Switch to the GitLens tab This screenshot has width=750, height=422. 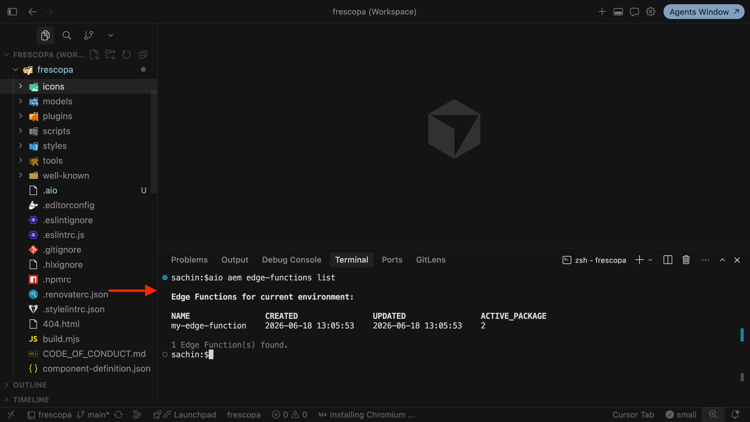430,260
